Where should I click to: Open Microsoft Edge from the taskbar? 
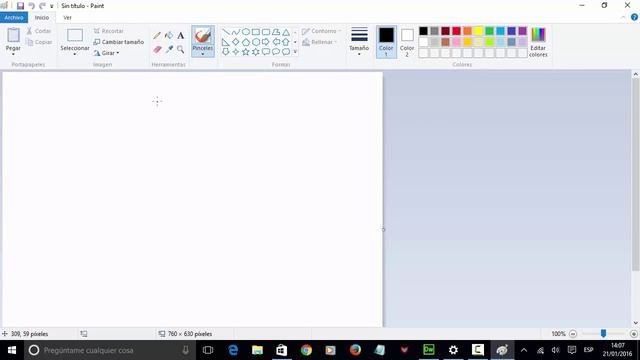[x=233, y=350]
